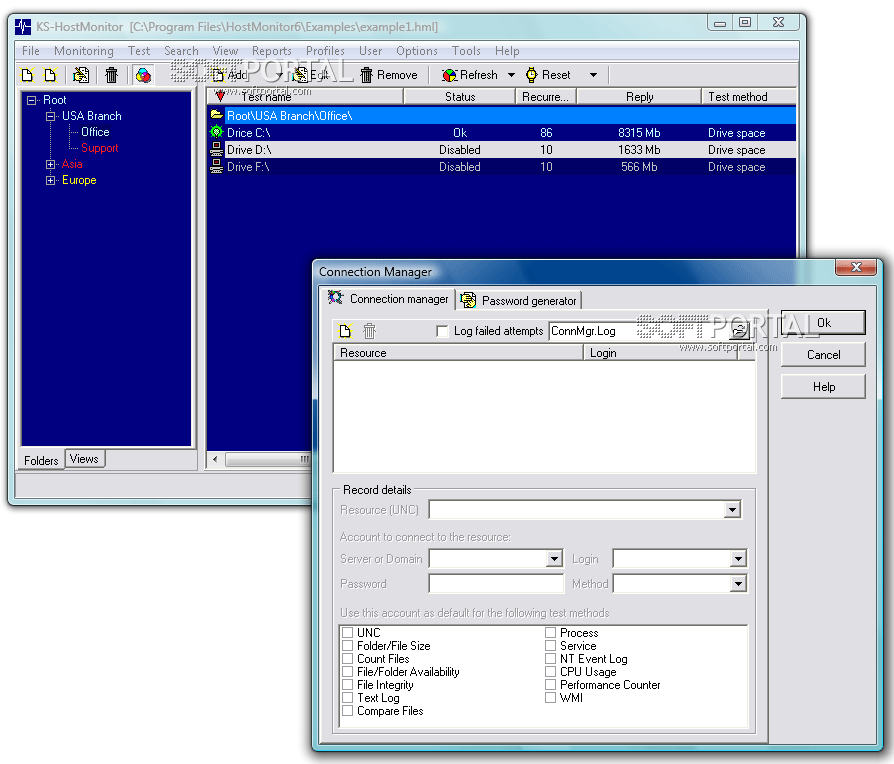Click the properties sheet icon in main toolbar
The image size is (894, 764).
coord(81,75)
